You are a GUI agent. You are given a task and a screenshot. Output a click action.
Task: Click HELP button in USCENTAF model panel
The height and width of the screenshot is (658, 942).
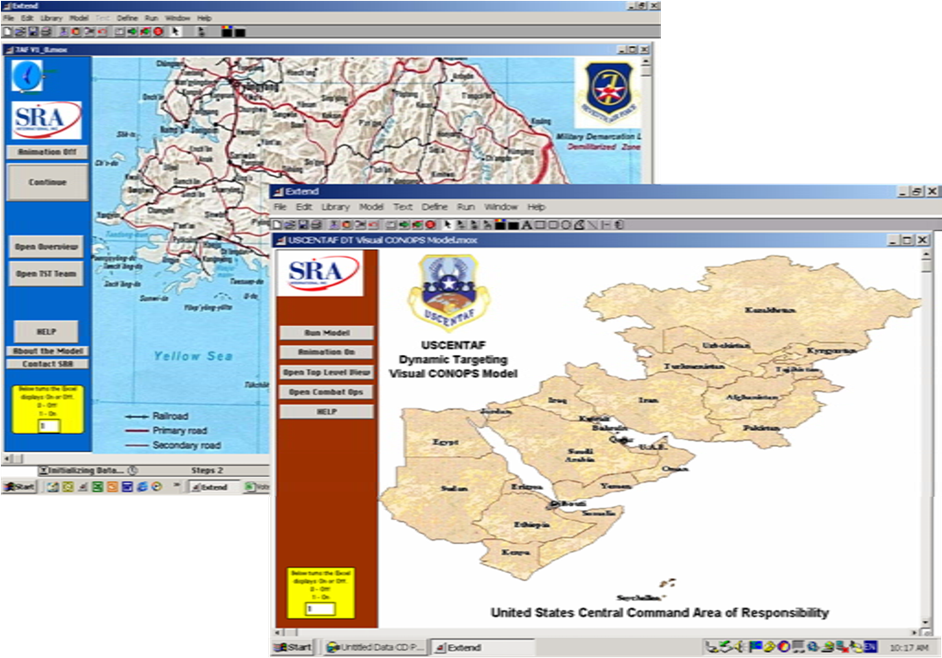[x=326, y=412]
